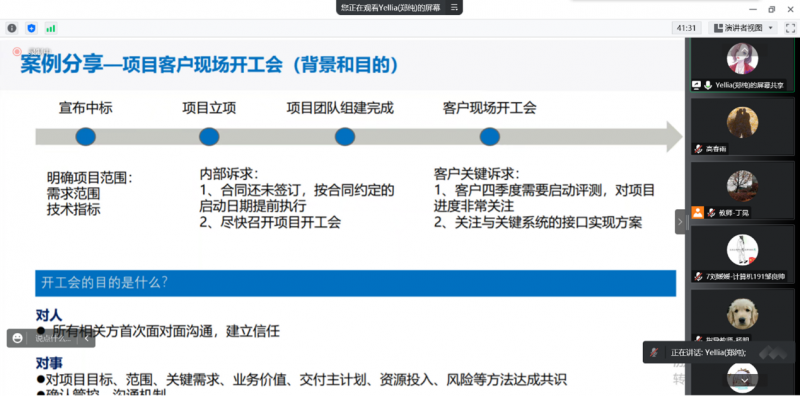The height and width of the screenshot is (396, 800).
Task: Click the 41:31 meeting timer
Action: pos(686,28)
